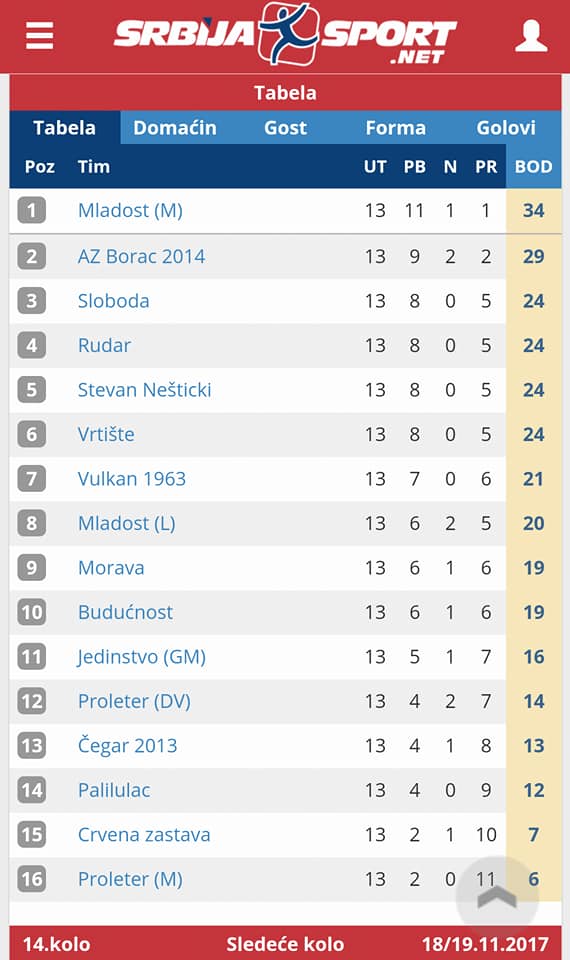Click the Tabela tab
570x960 pixels.
(x=64, y=127)
